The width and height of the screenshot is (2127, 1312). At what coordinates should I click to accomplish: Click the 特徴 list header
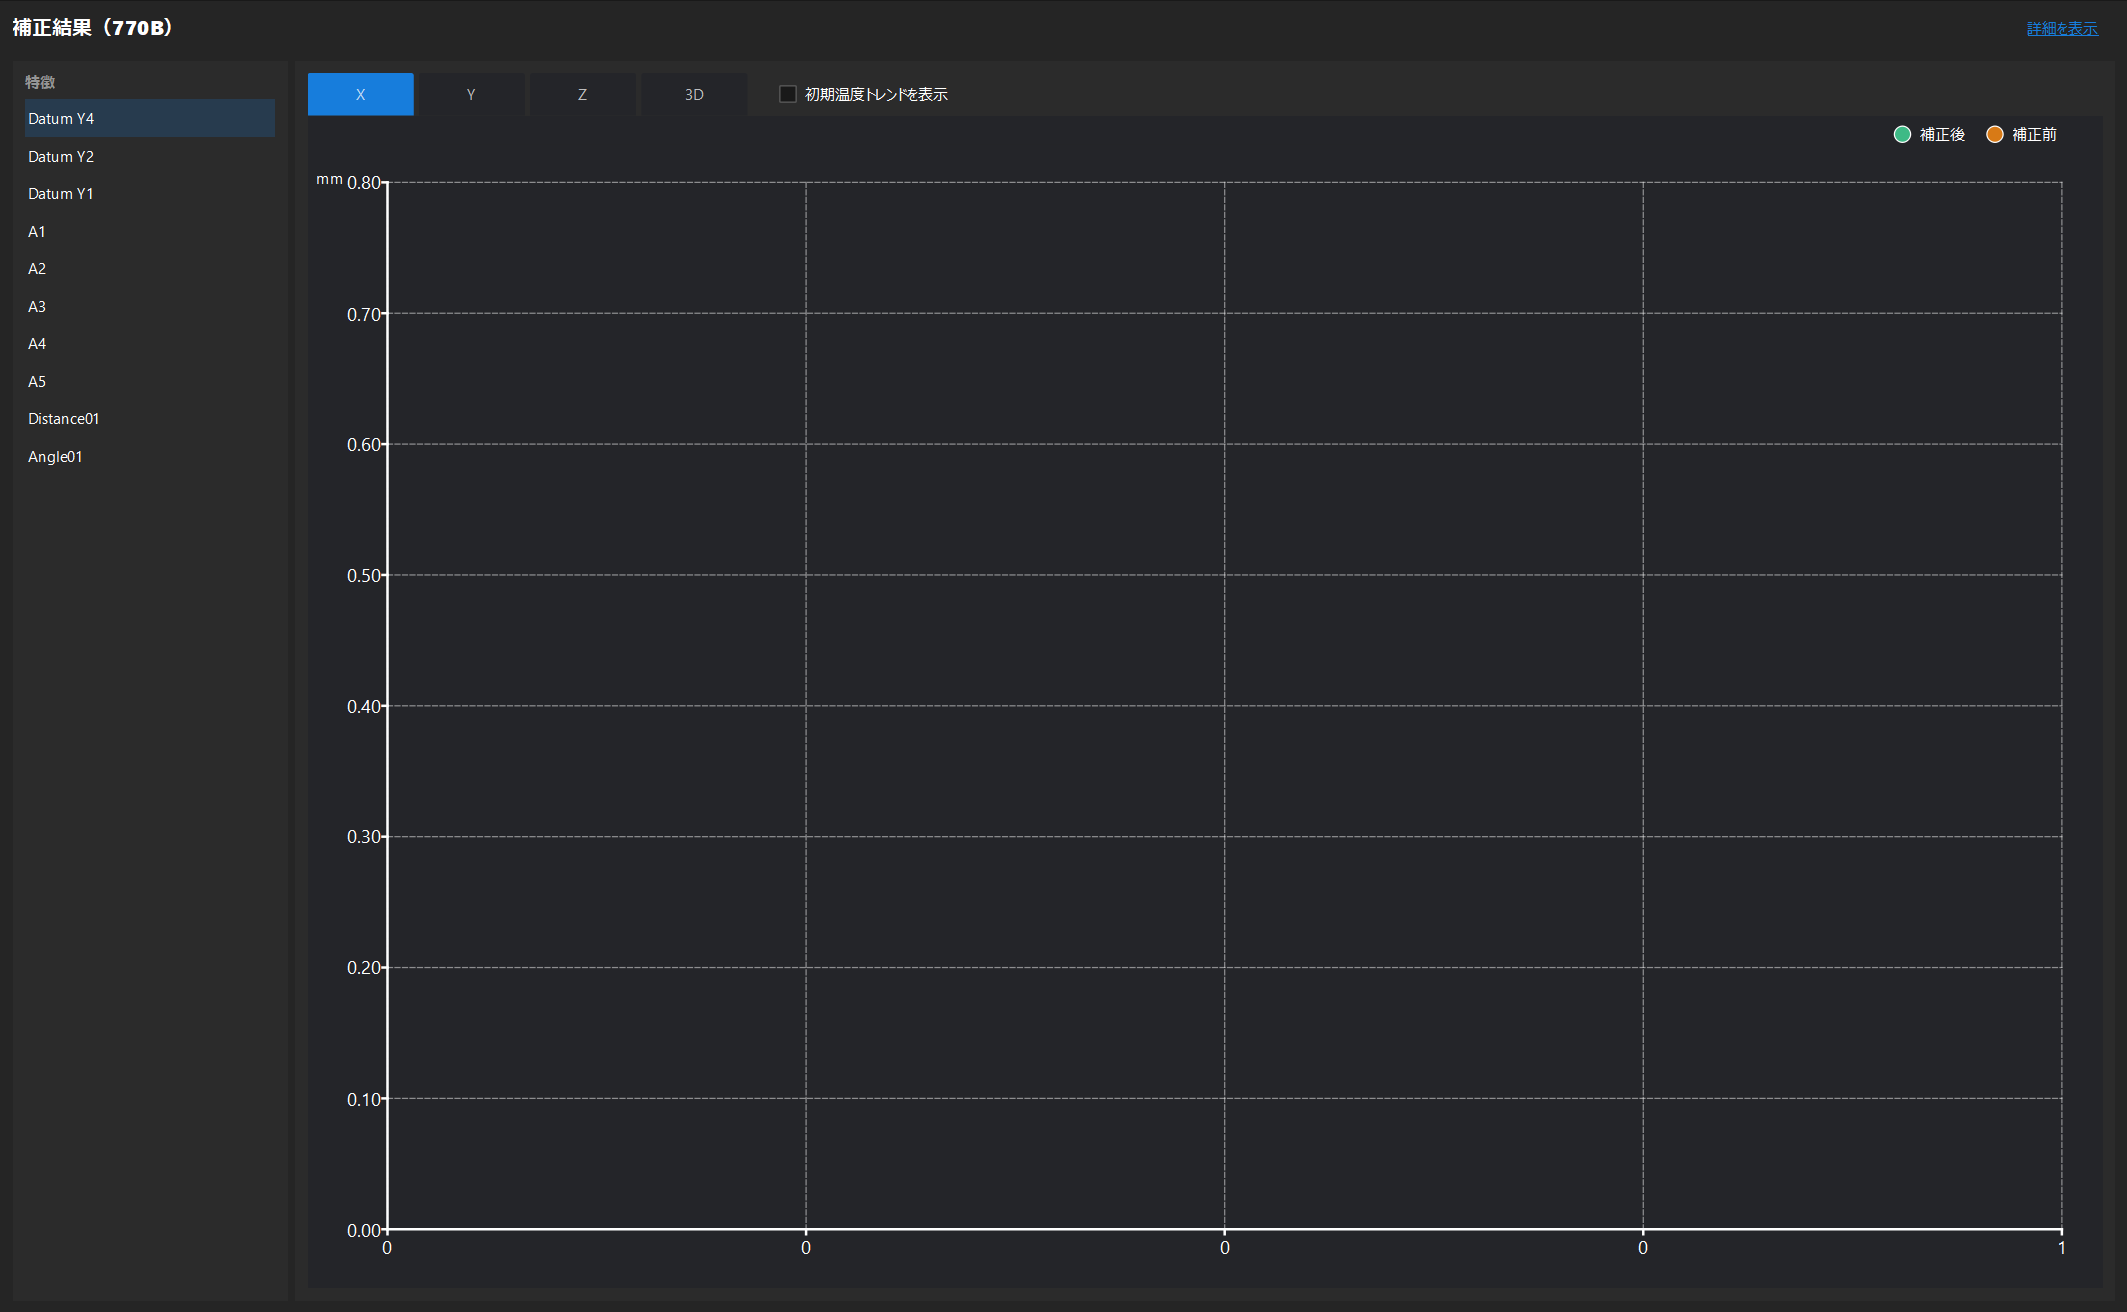point(40,82)
